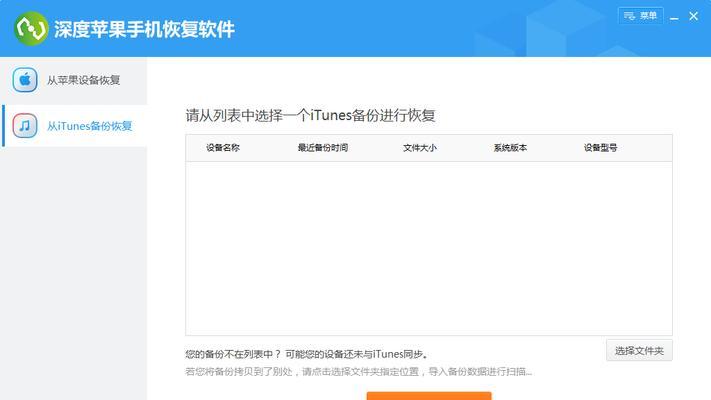
Task: Click the 您的备份不在列表中 notice text
Action: [307, 354]
